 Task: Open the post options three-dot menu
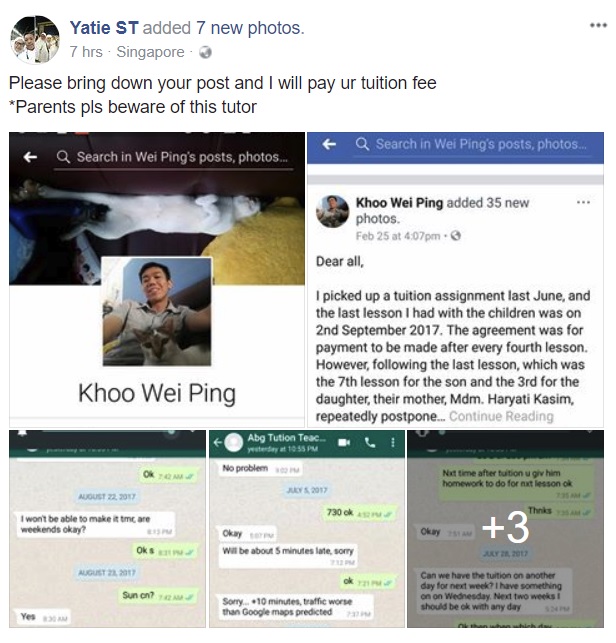598,25
